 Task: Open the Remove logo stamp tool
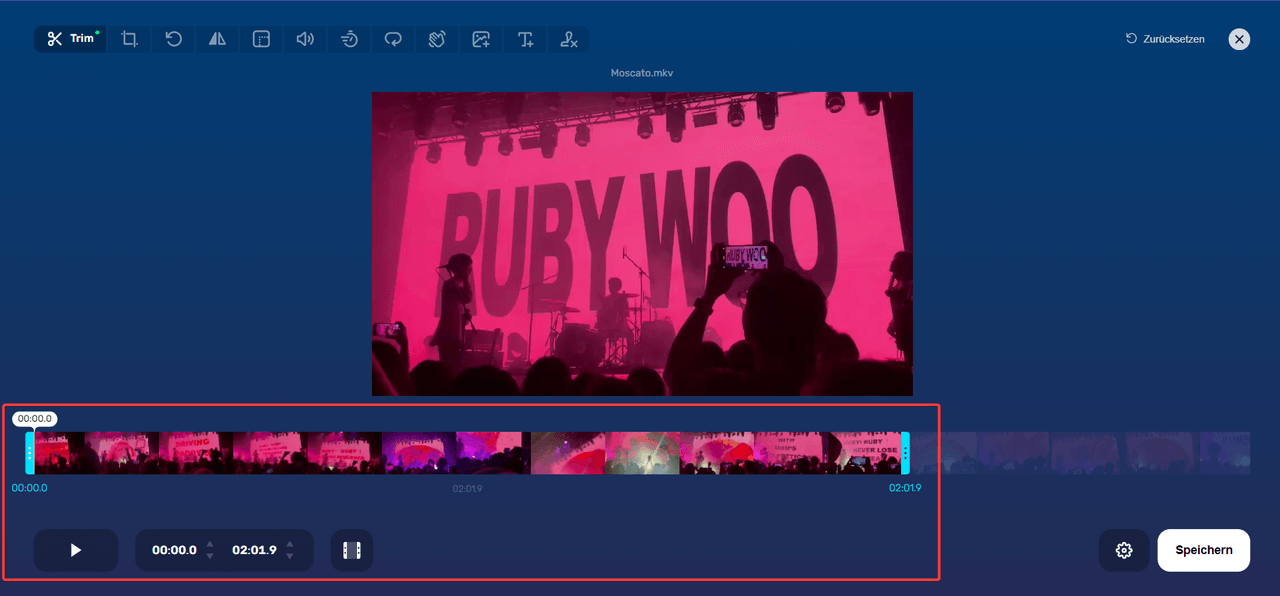pyautogui.click(x=569, y=39)
